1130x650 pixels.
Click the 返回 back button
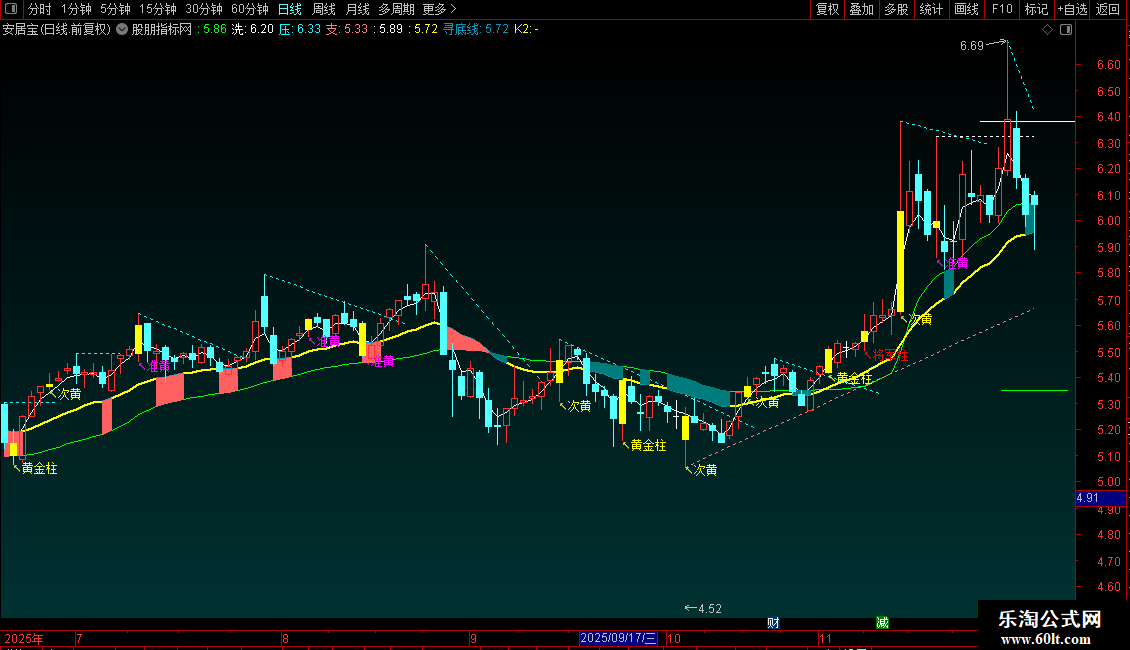(1108, 9)
